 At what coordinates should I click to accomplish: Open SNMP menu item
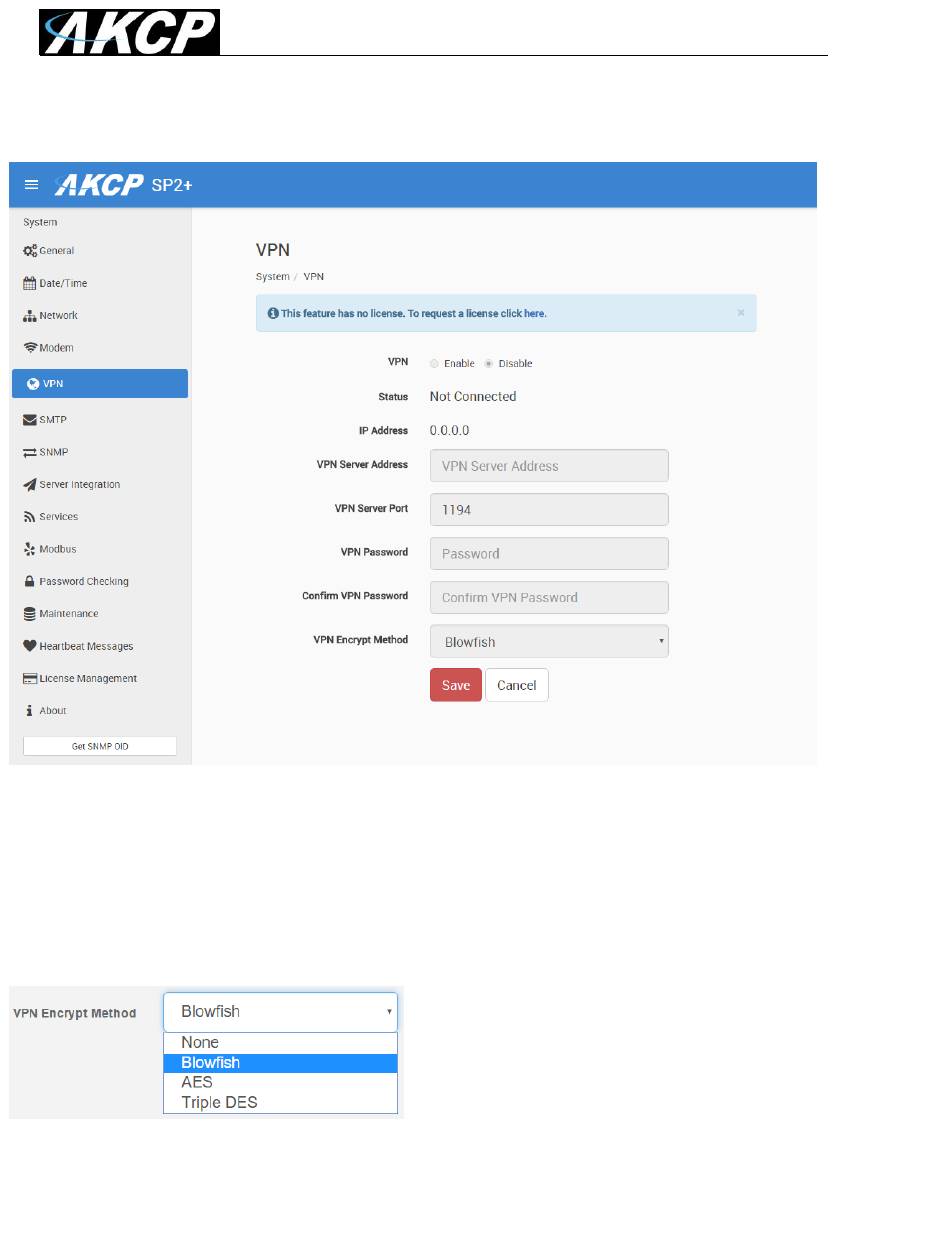100,452
